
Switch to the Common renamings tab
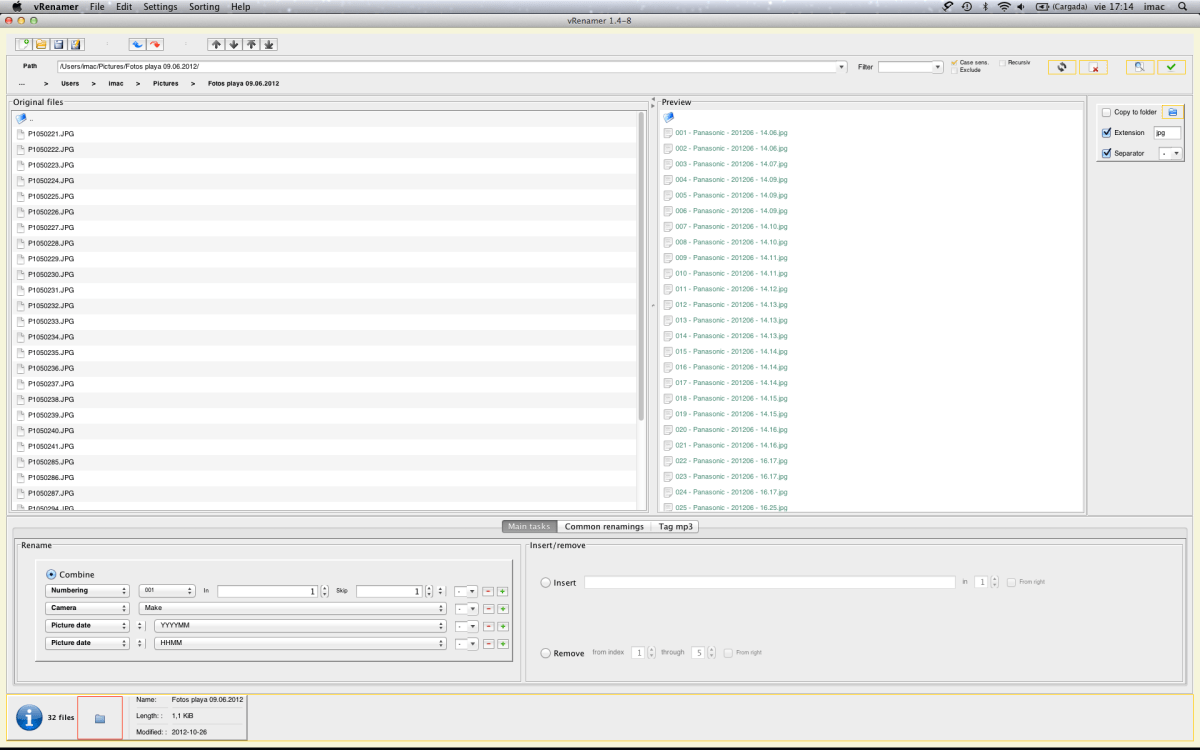(604, 526)
